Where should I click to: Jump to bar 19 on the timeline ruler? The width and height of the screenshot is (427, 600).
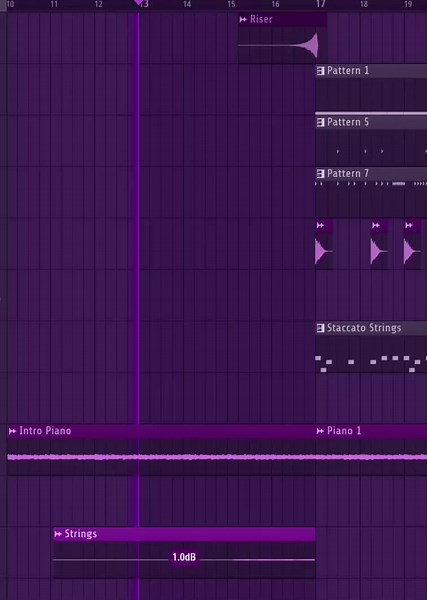[408, 4]
